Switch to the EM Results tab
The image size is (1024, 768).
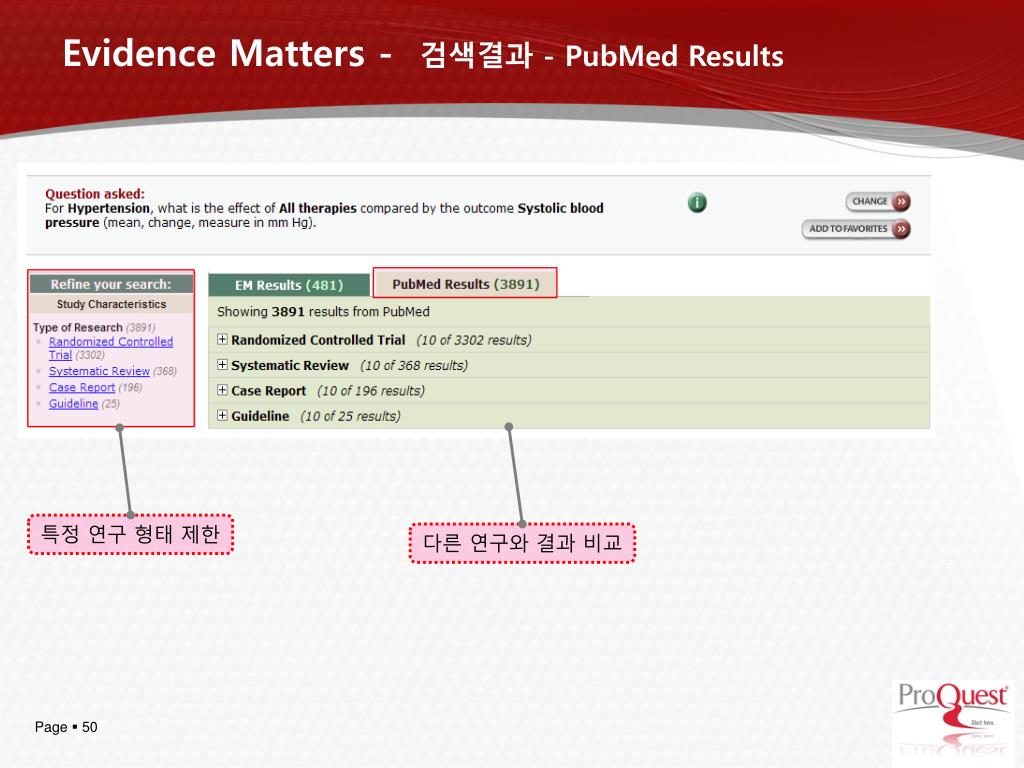pyautogui.click(x=289, y=285)
